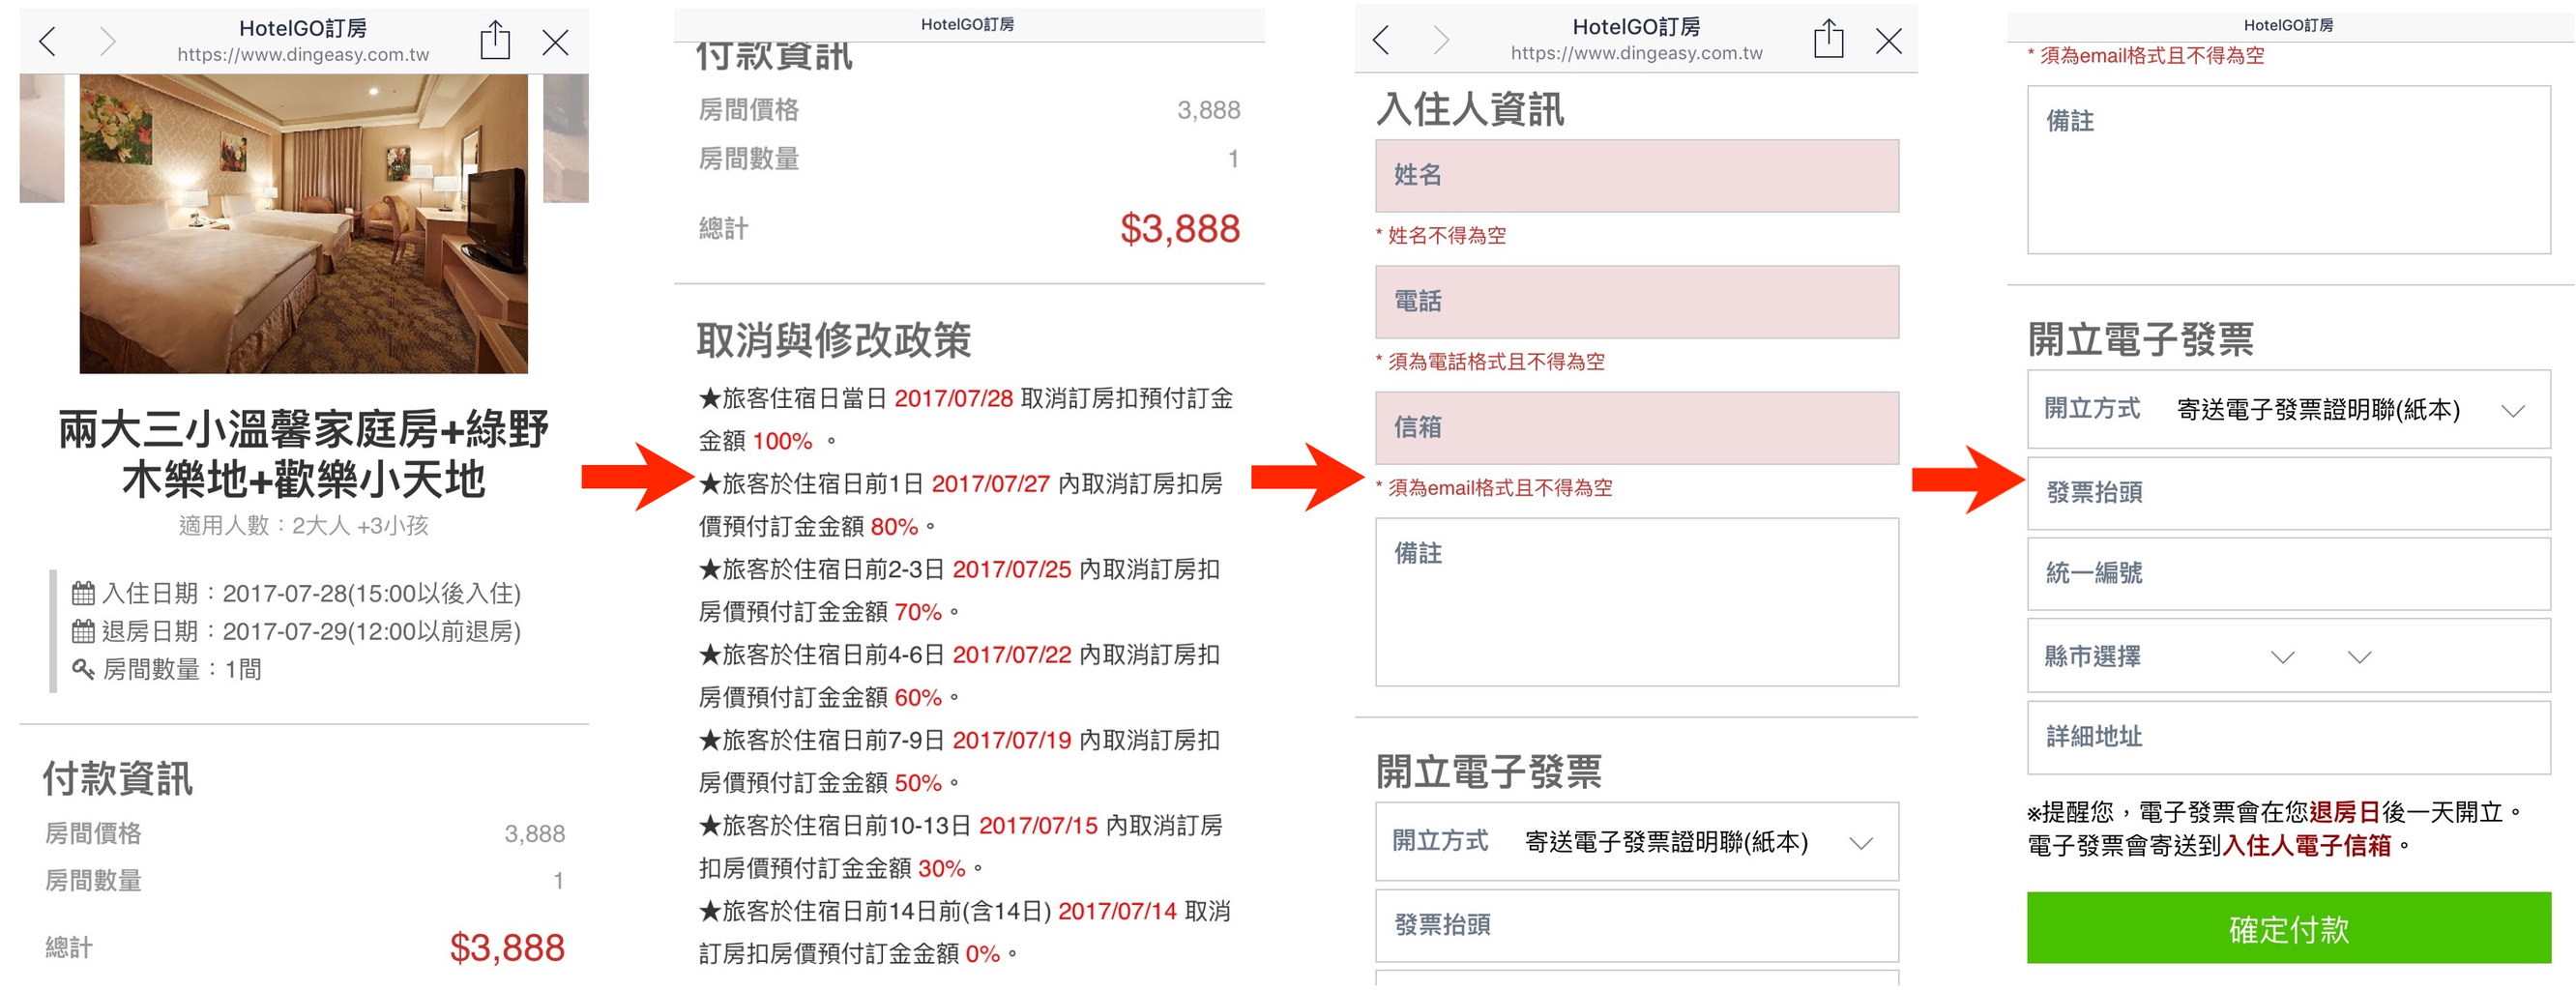Tap the share icon on the 入住人資訊 screen
Image resolution: width=2576 pixels, height=990 pixels.
point(1829,38)
